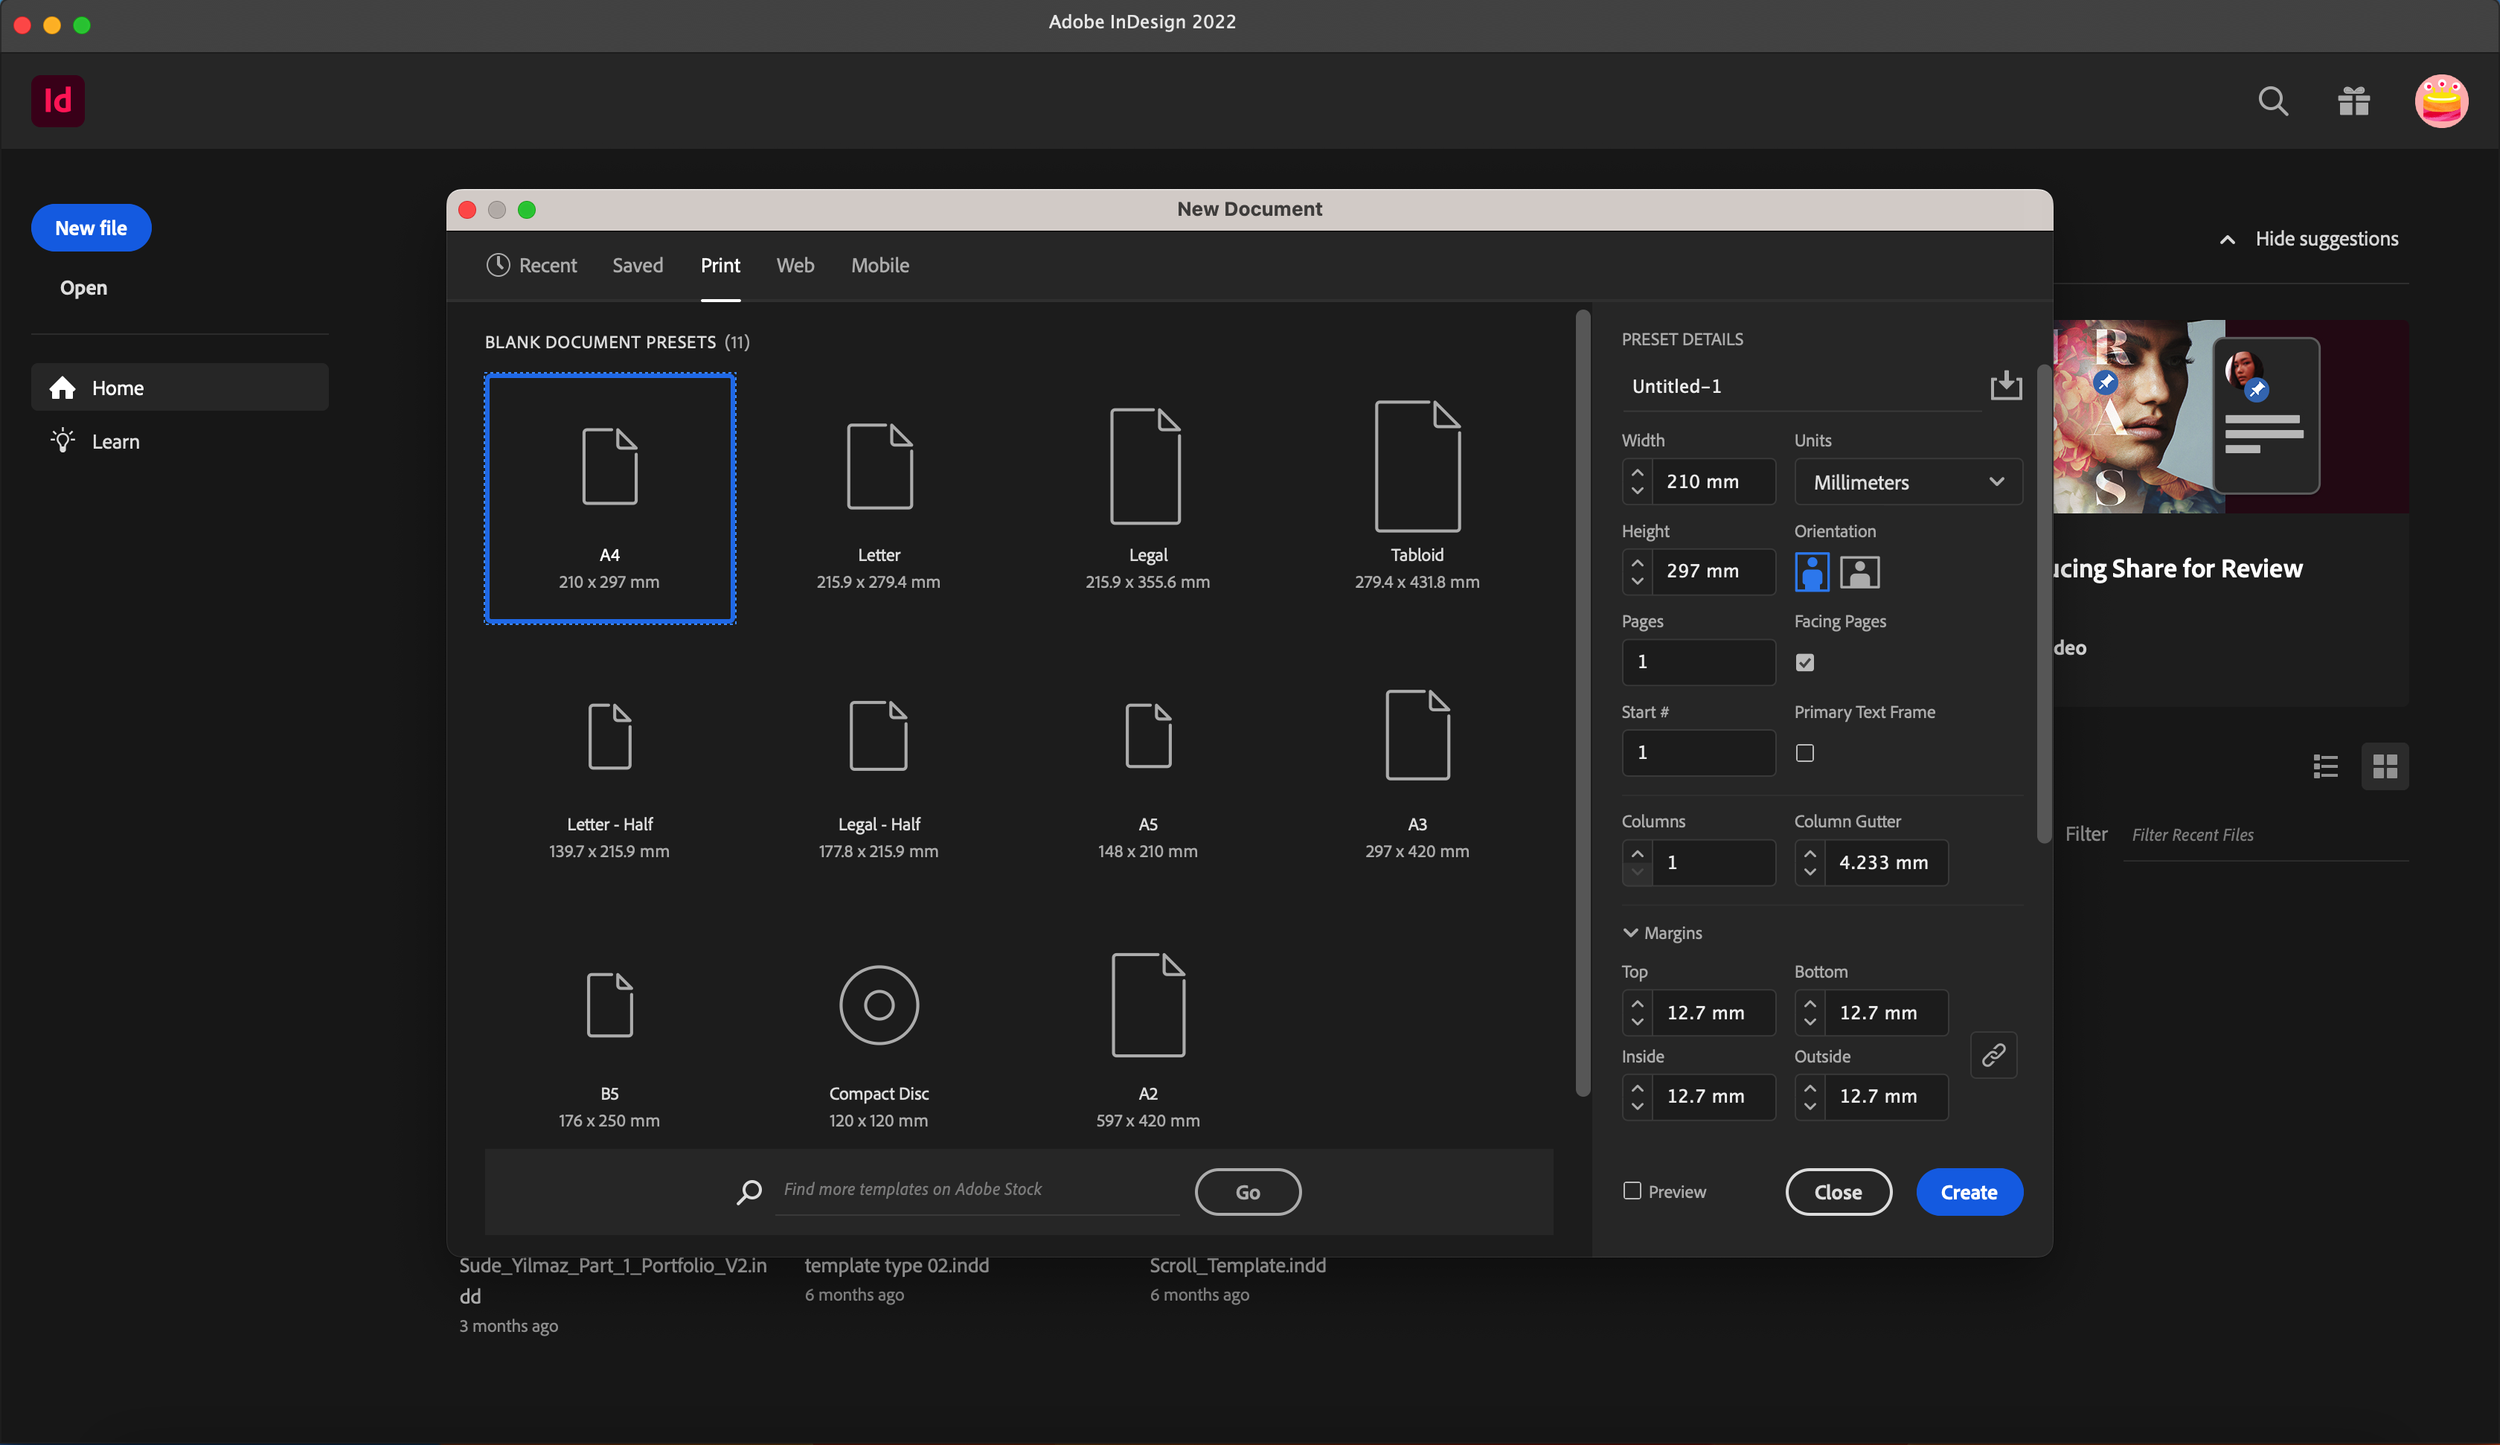Click the Columns stepper arrows
The width and height of the screenshot is (2500, 1445).
[1637, 862]
